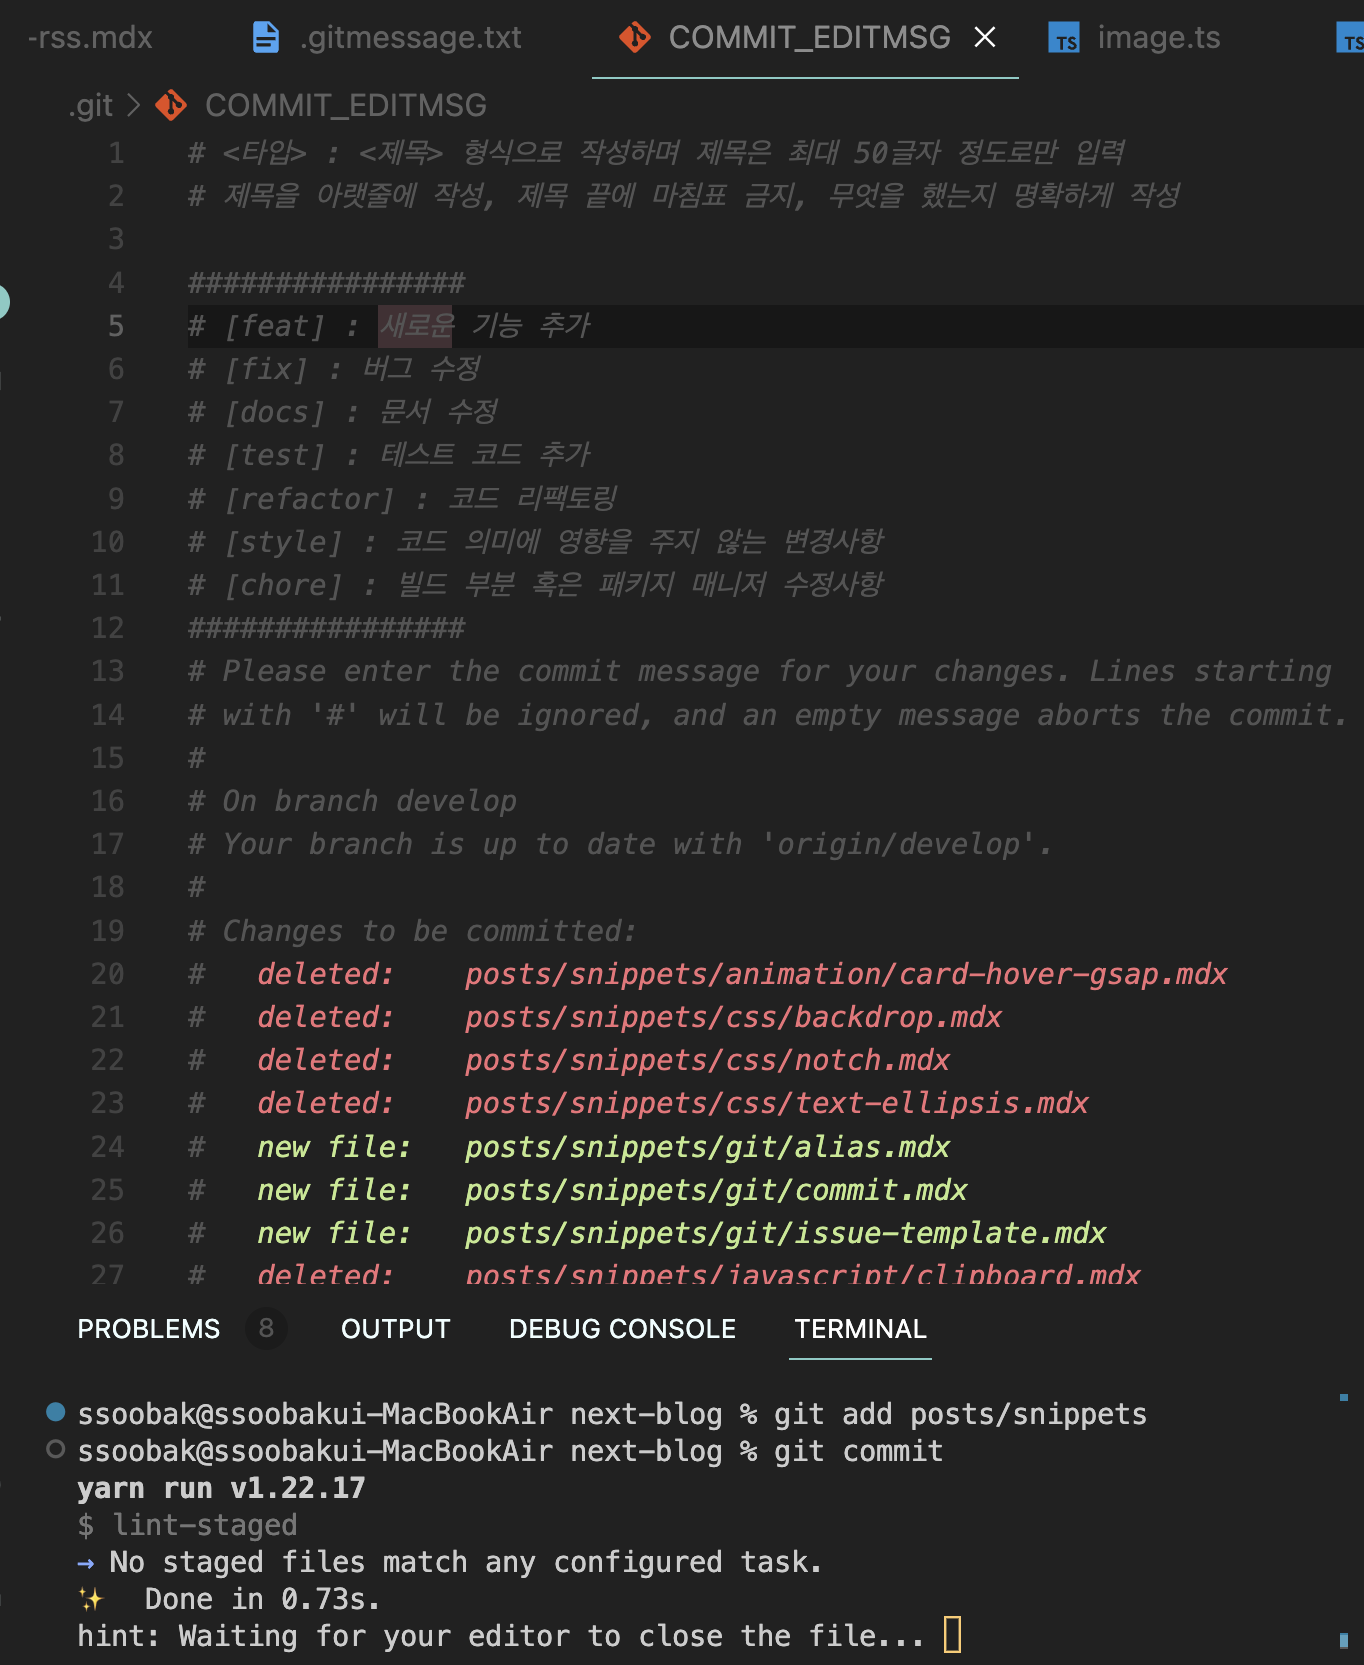Open the PROBLEMS panel
The image size is (1364, 1665).
149,1329
